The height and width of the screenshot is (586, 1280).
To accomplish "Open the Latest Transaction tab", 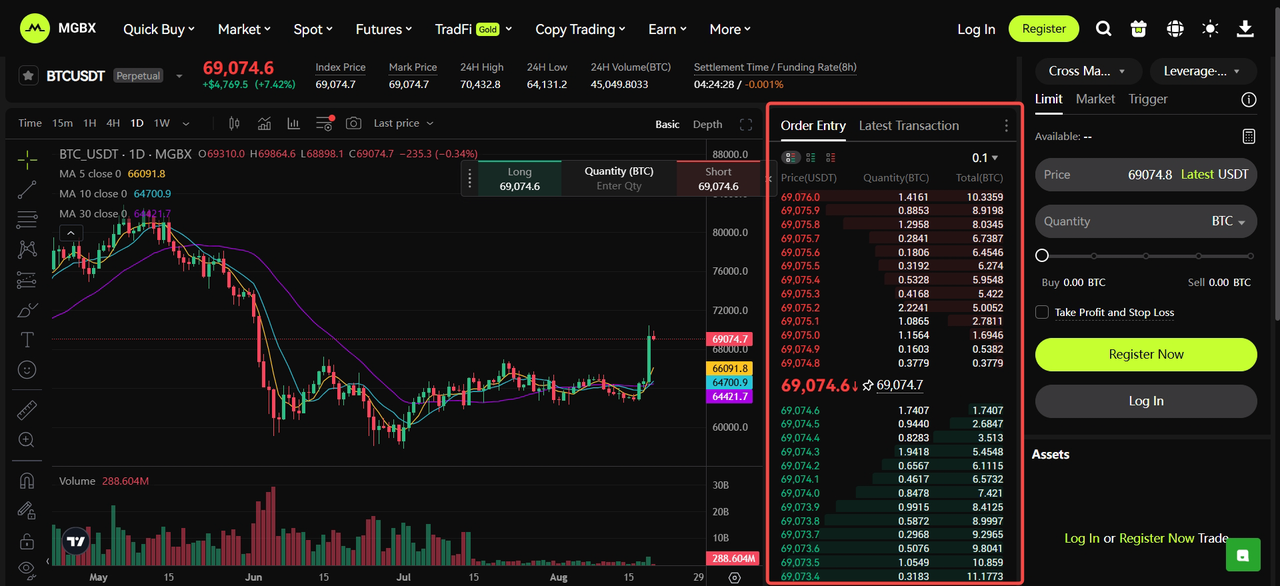I will pyautogui.click(x=909, y=125).
